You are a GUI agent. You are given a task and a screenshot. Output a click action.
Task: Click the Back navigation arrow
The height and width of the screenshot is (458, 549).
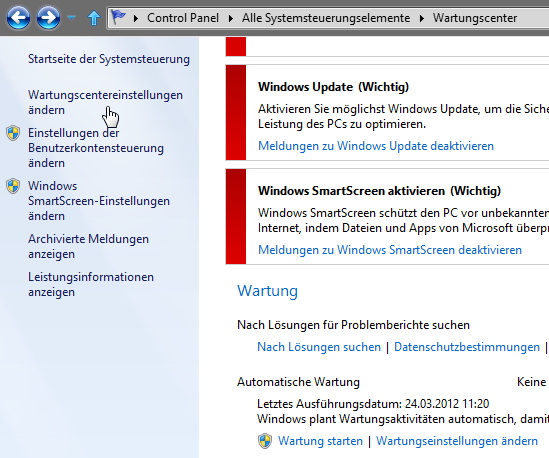pos(18,18)
